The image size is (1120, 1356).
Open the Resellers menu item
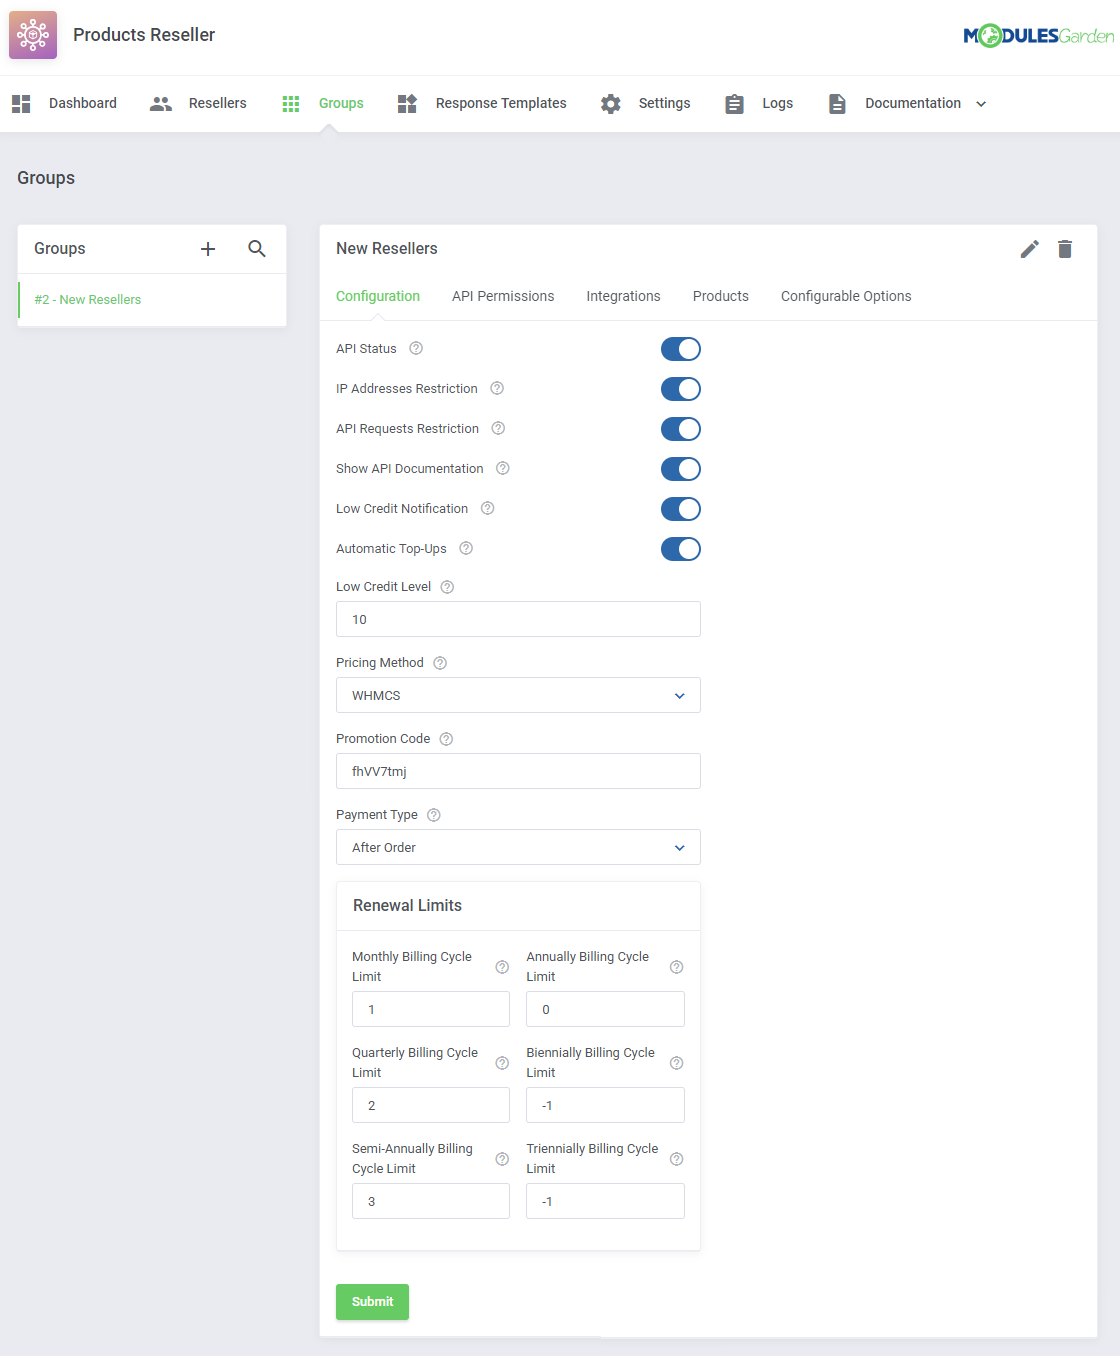click(218, 104)
